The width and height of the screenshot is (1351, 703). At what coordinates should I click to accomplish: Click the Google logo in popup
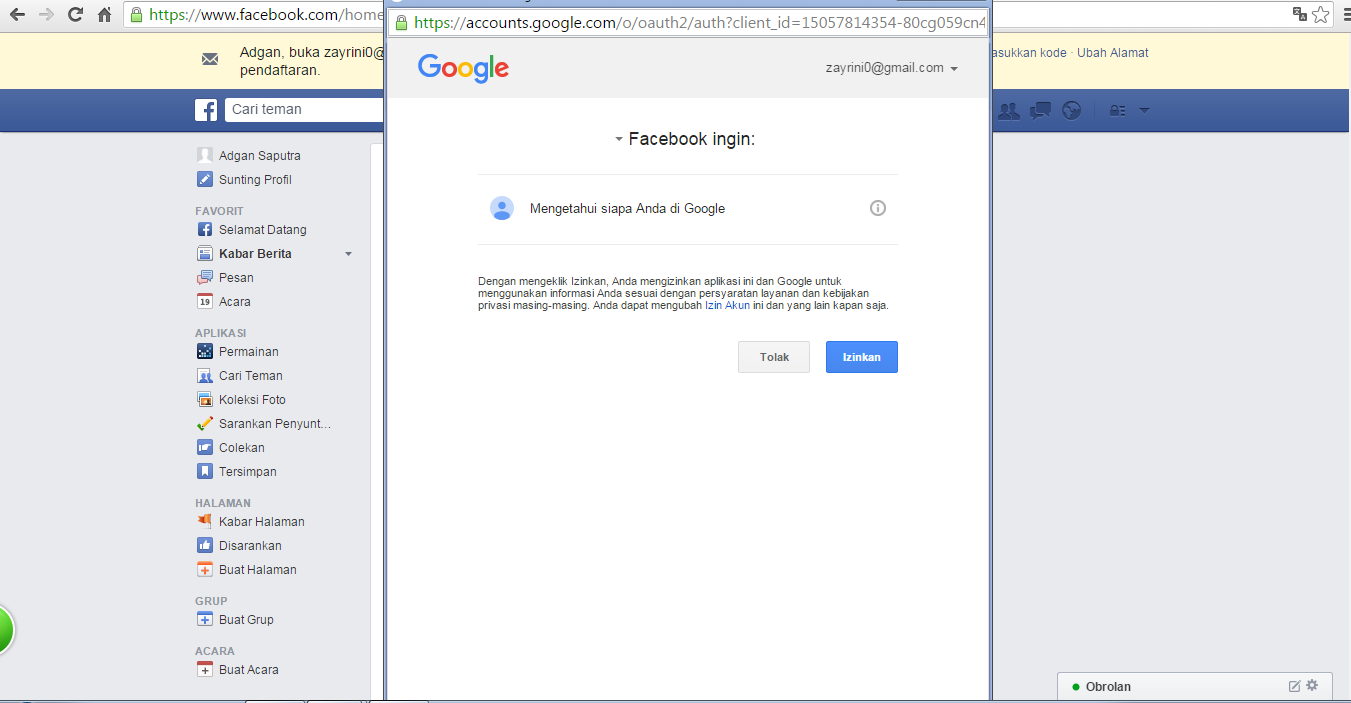tap(464, 68)
